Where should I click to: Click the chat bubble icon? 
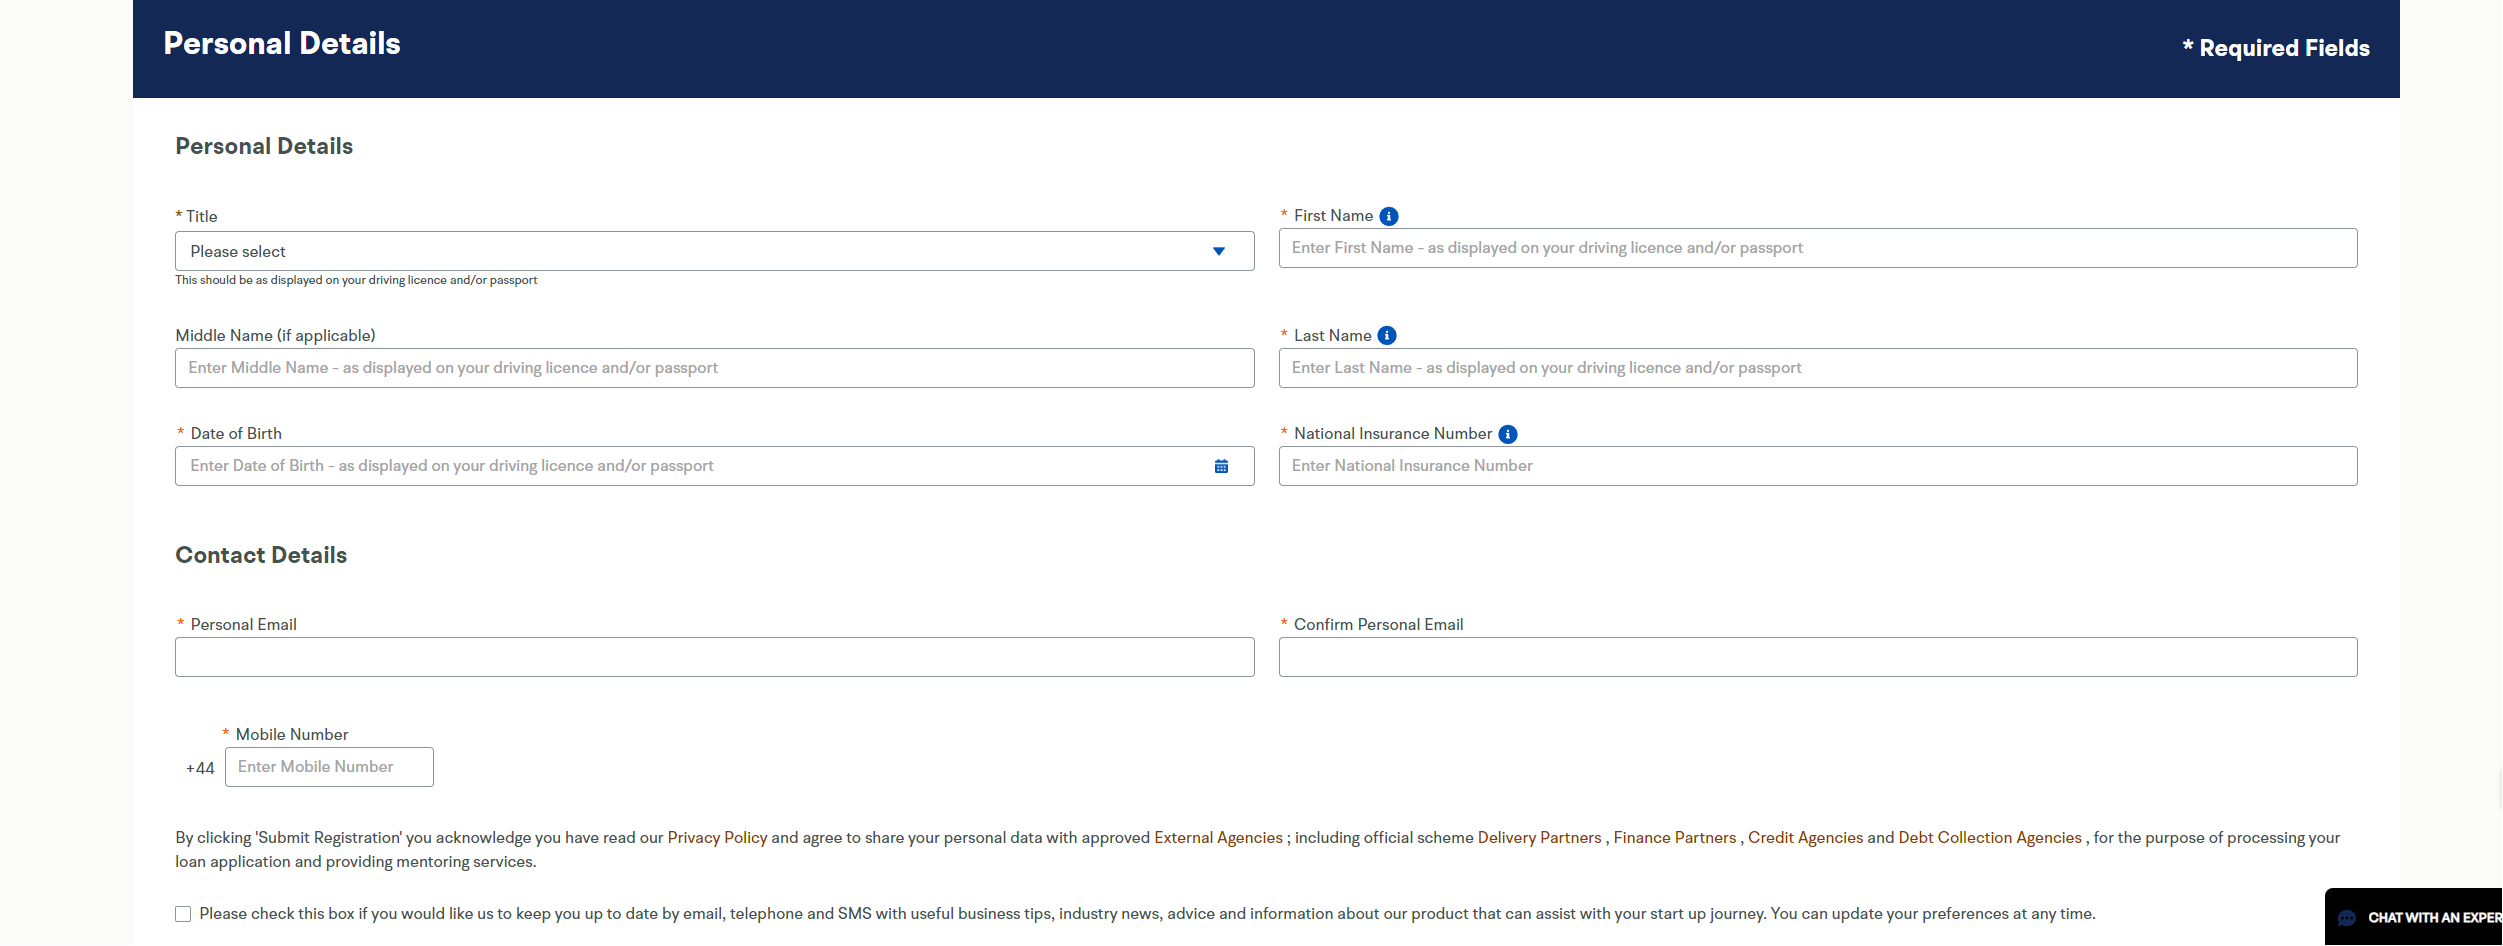coord(2347,918)
